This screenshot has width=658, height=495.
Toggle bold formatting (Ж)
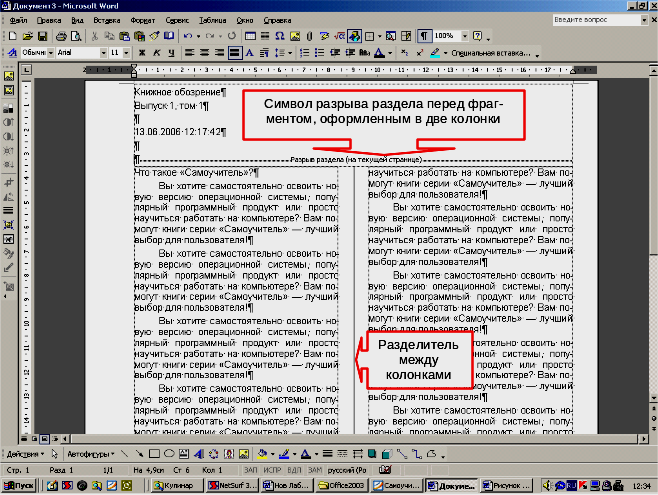point(142,53)
